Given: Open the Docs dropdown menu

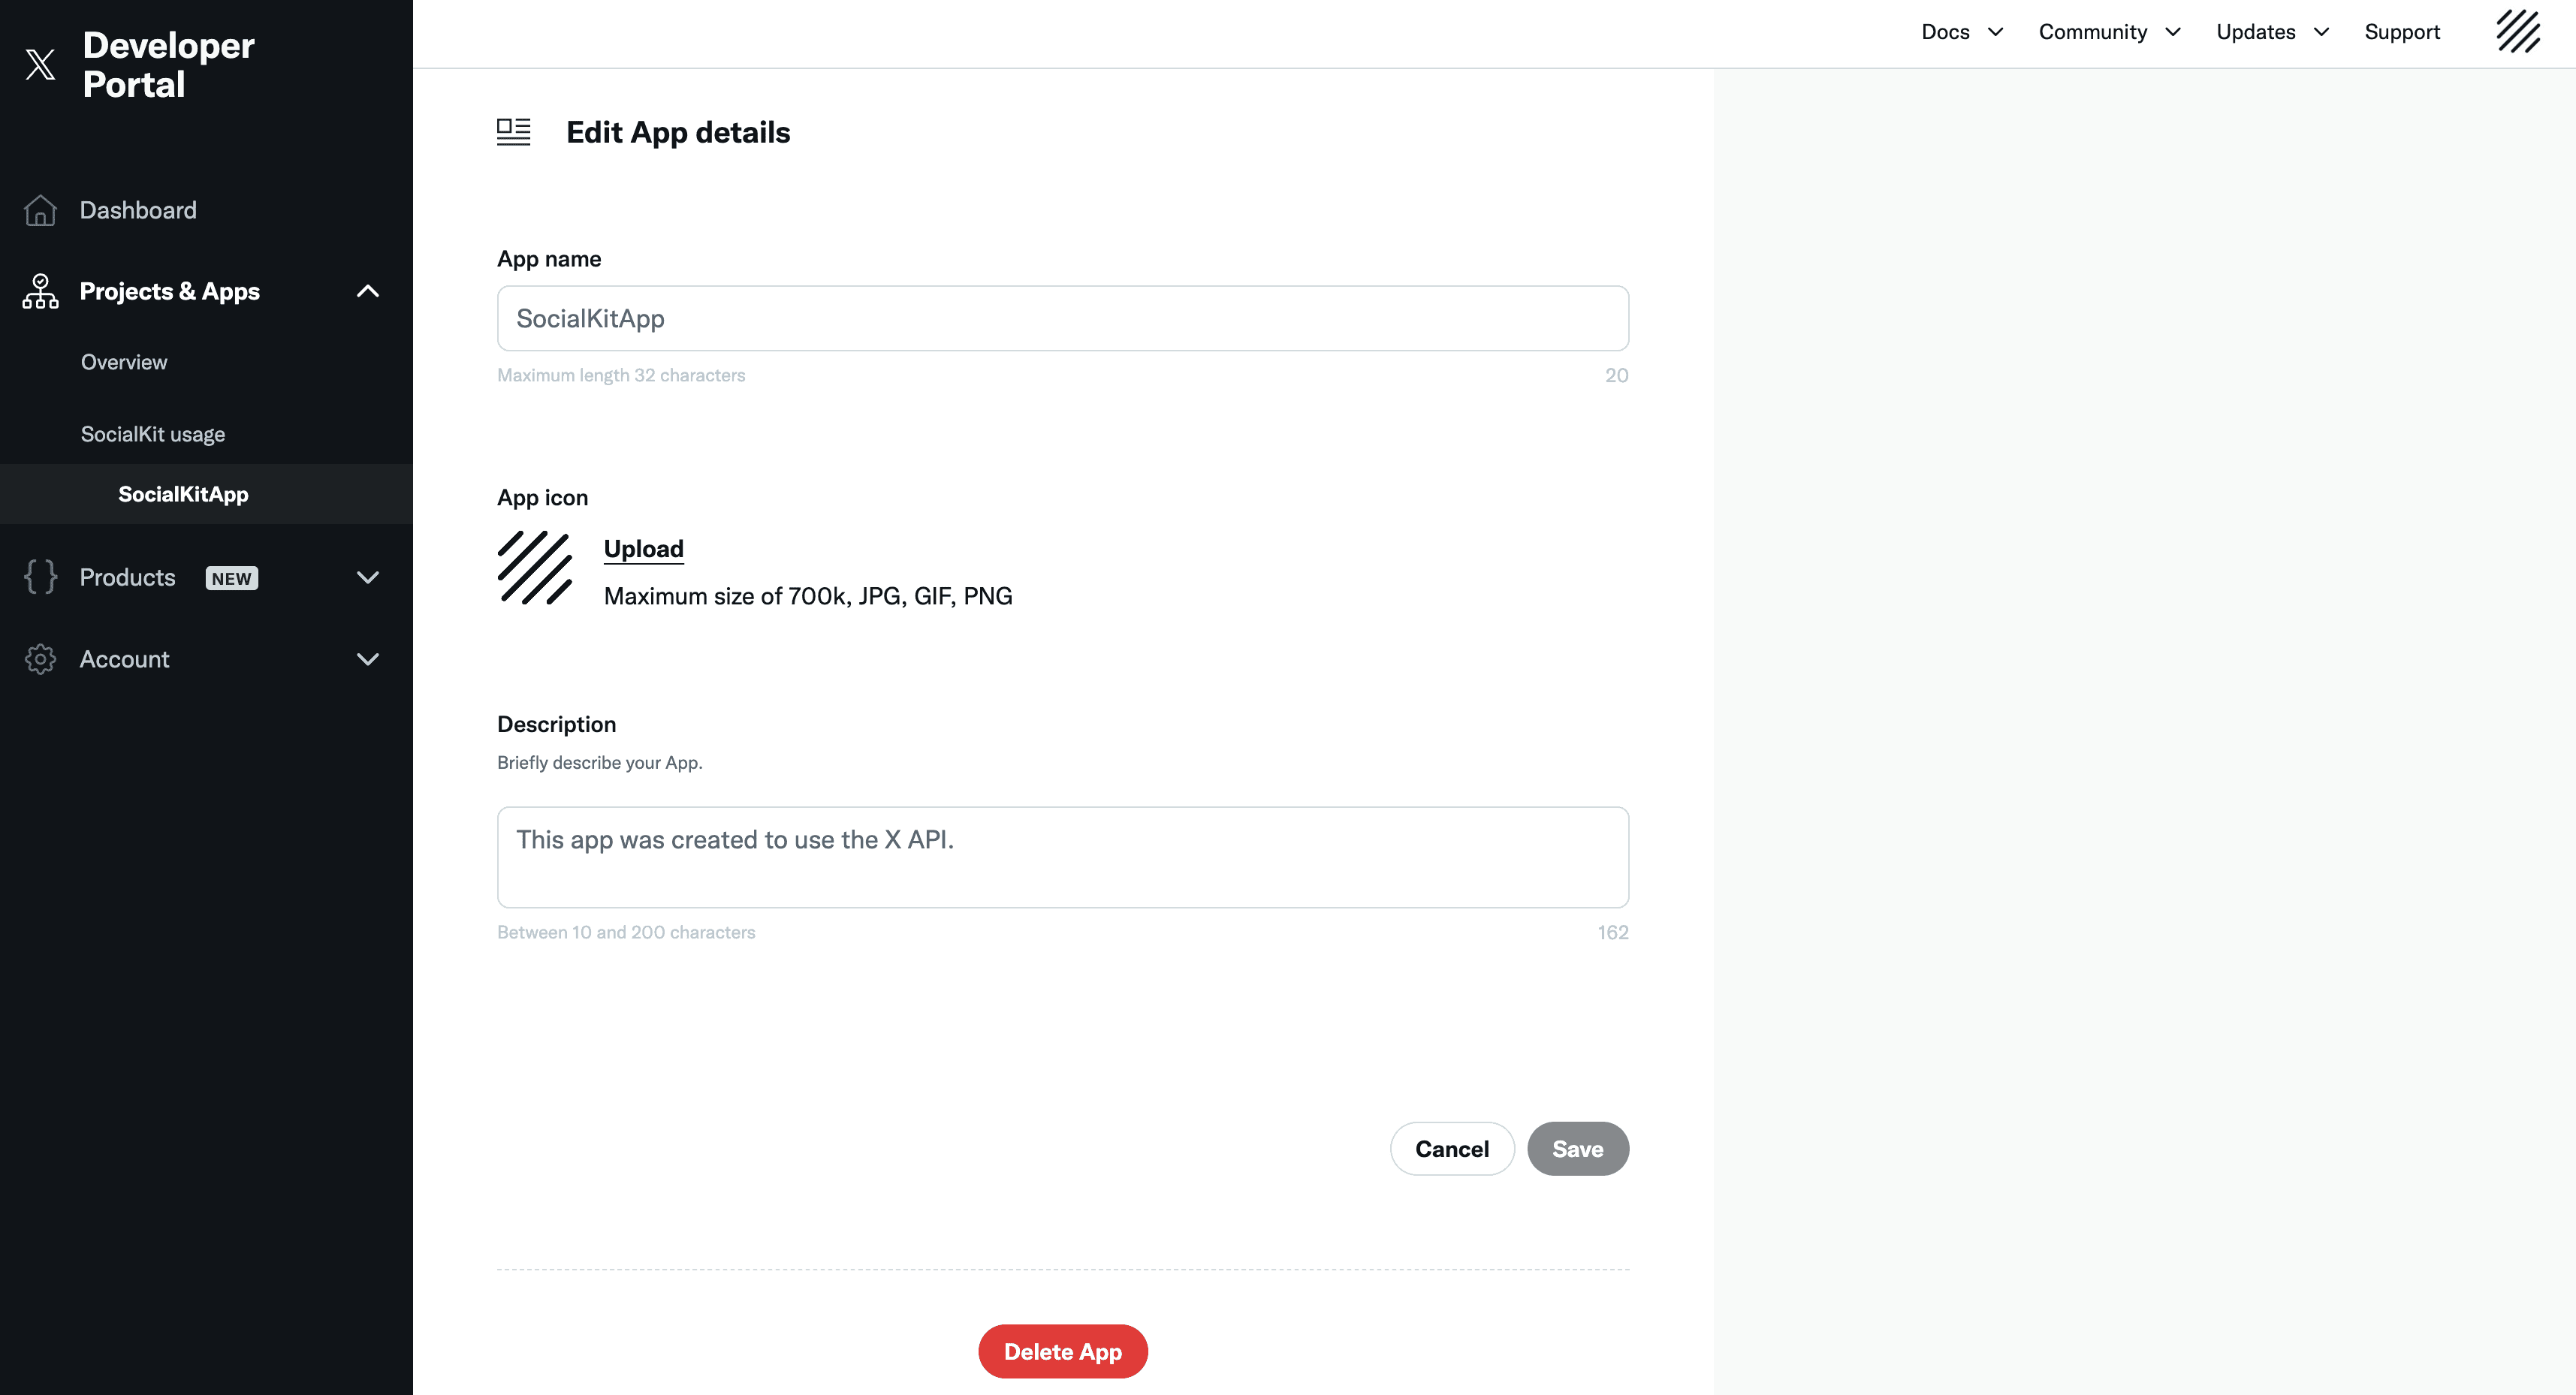Looking at the screenshot, I should click(x=1962, y=32).
